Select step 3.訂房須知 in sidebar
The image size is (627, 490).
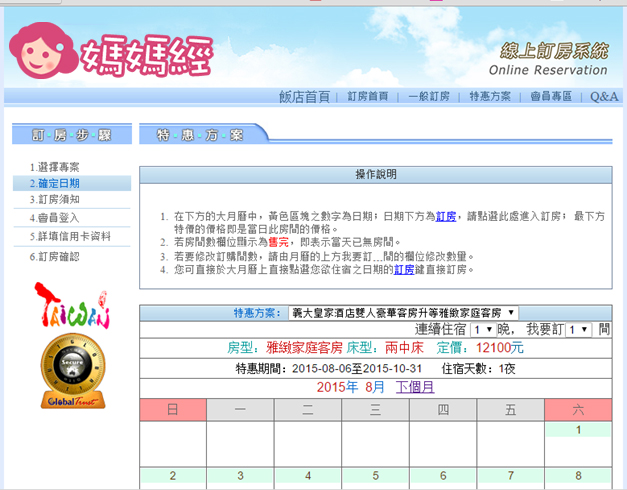[54, 199]
